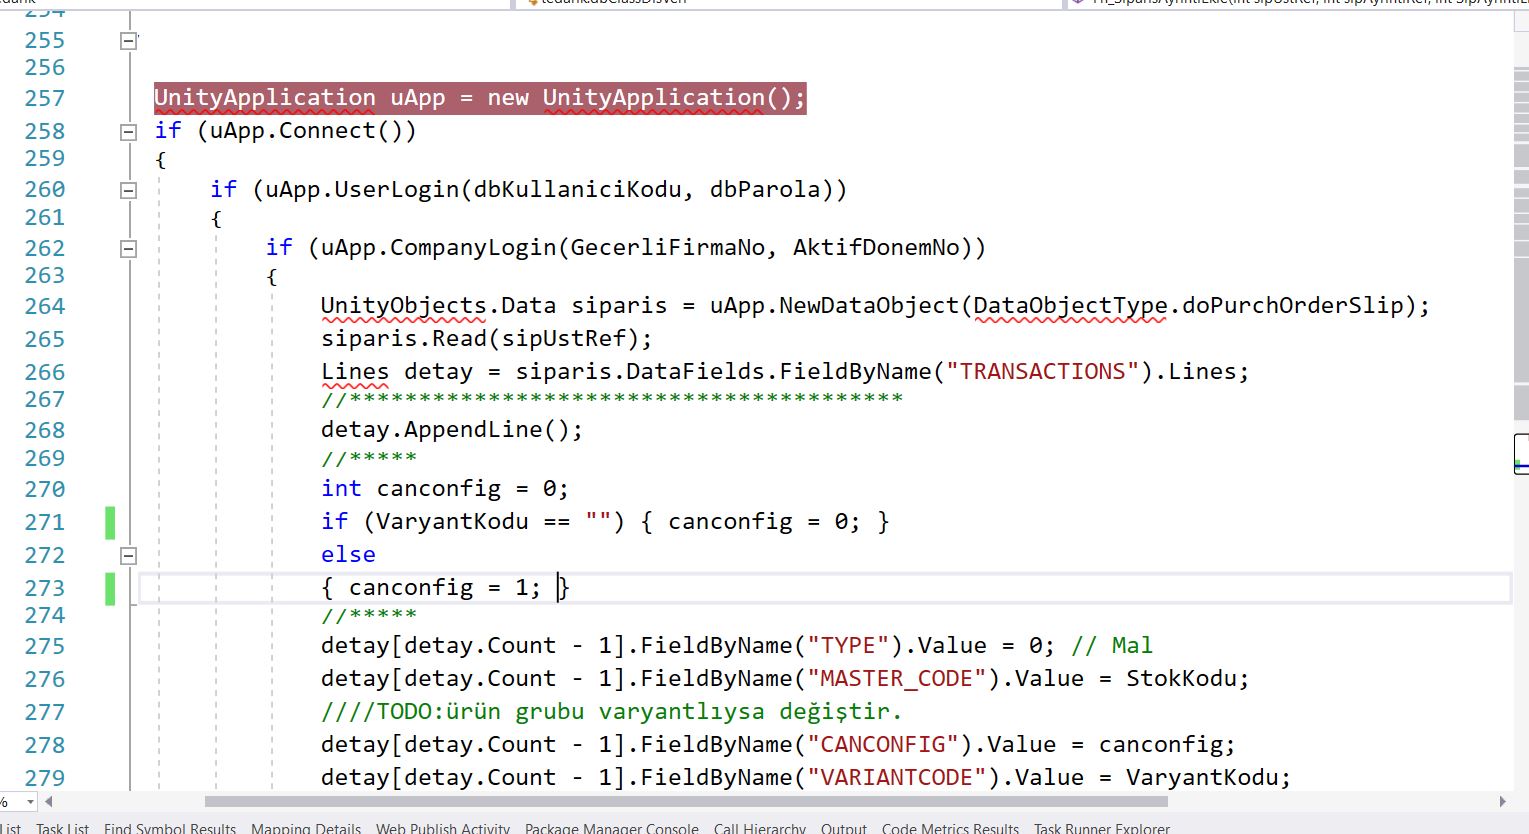Screen dimensions: 1529x834
Task: Click the horizontal scrollbar right arrow
Action: pos(1502,802)
